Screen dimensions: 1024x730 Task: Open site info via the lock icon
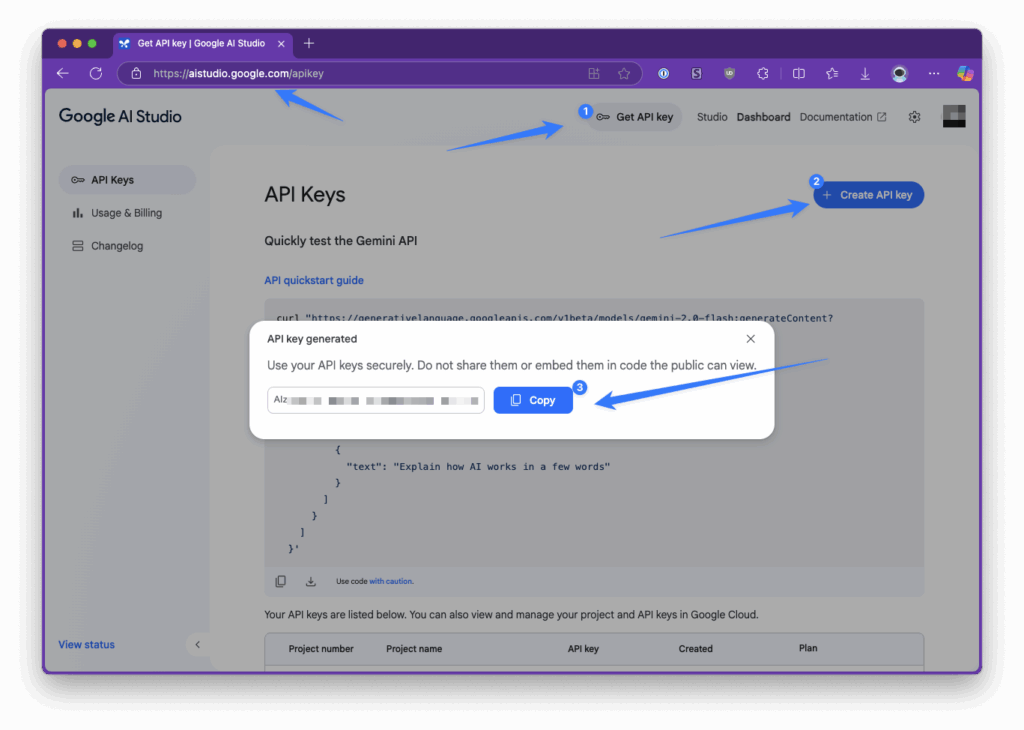pos(136,74)
